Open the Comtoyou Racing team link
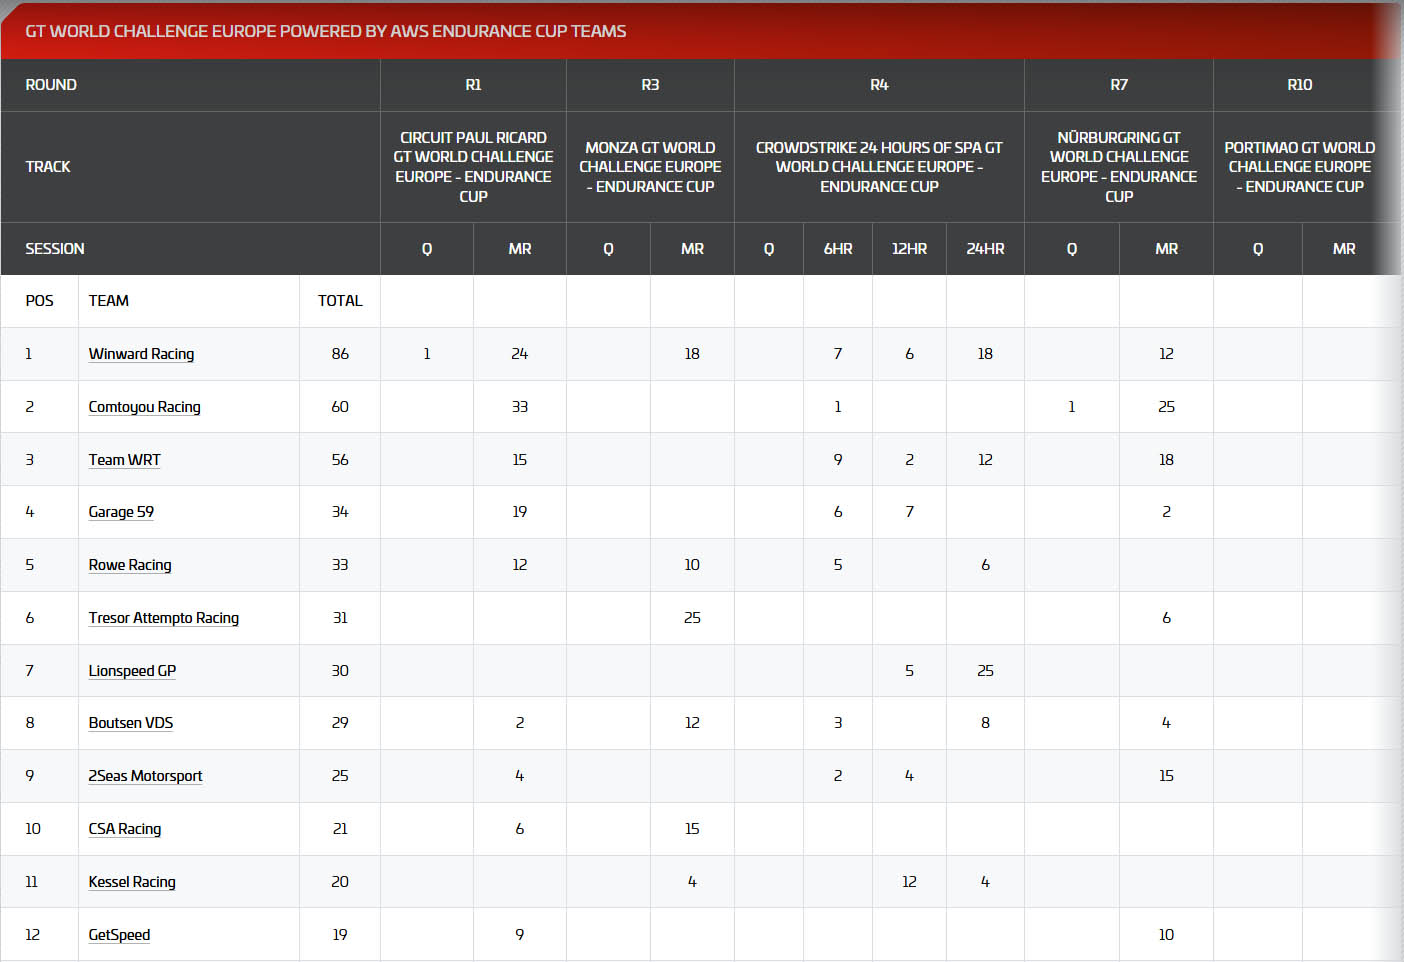 pyautogui.click(x=144, y=407)
